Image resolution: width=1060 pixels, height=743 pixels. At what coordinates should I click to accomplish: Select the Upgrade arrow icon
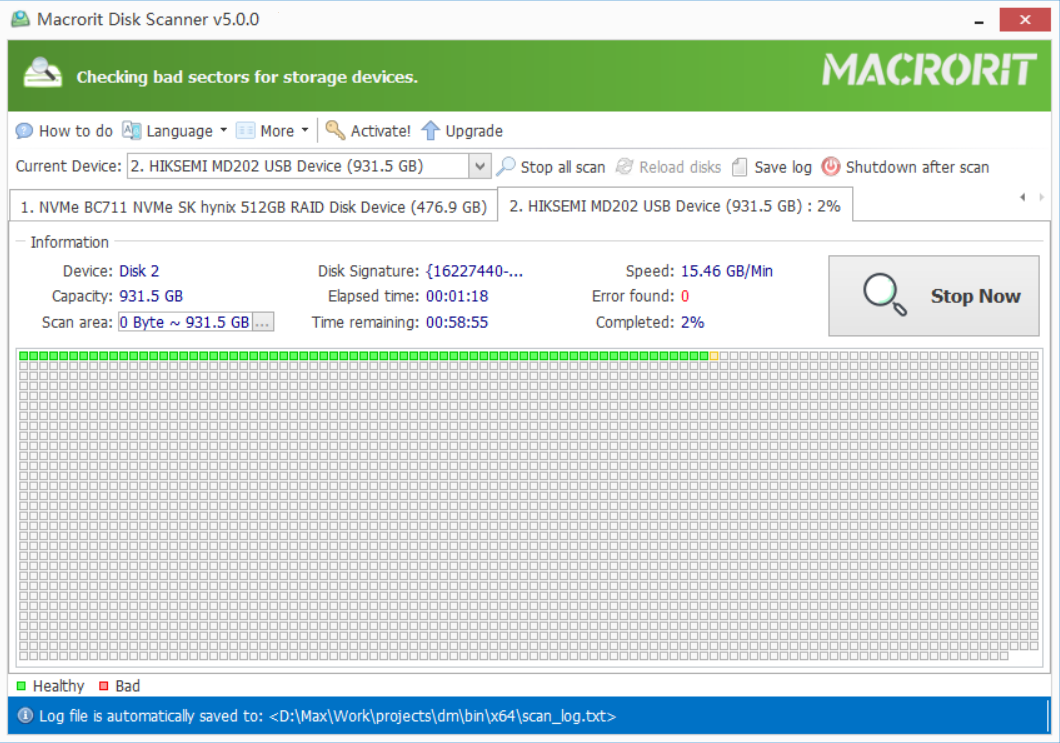tap(432, 130)
